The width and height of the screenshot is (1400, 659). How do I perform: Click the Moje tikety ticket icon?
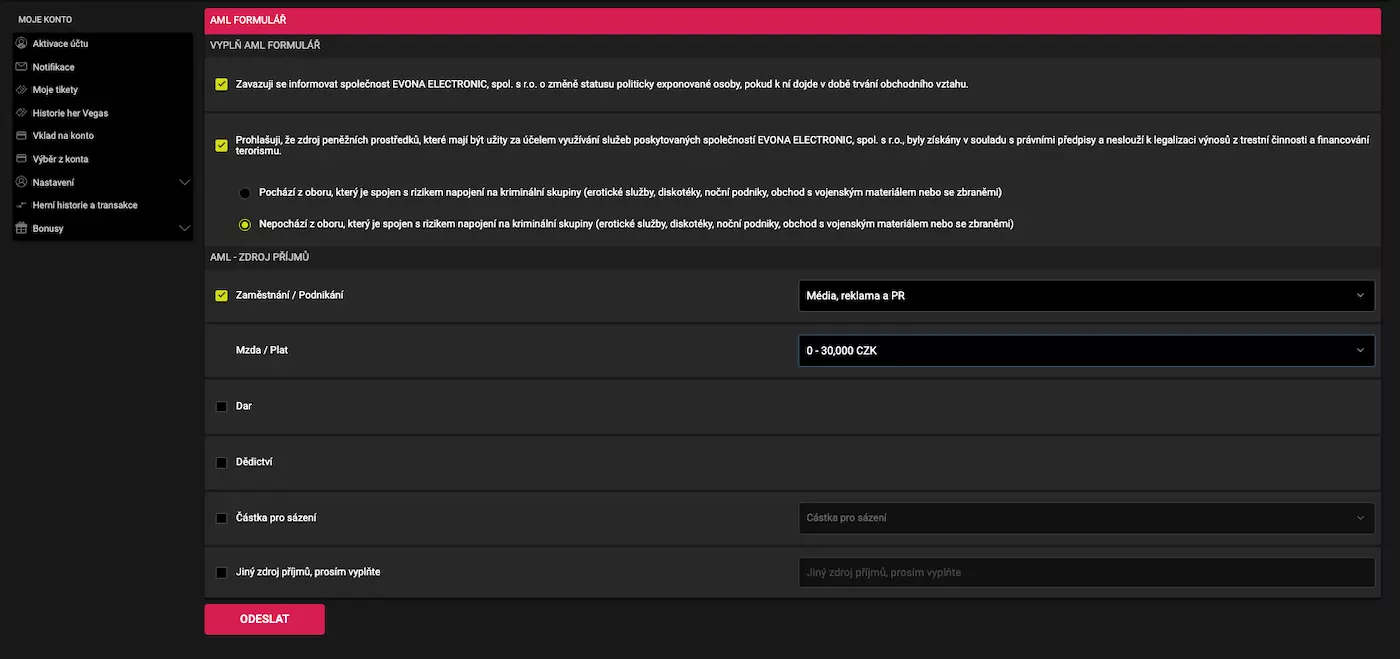tap(22, 90)
